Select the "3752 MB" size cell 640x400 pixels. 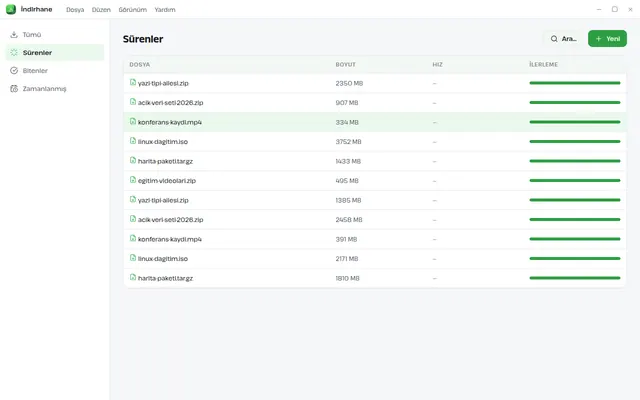tap(349, 142)
